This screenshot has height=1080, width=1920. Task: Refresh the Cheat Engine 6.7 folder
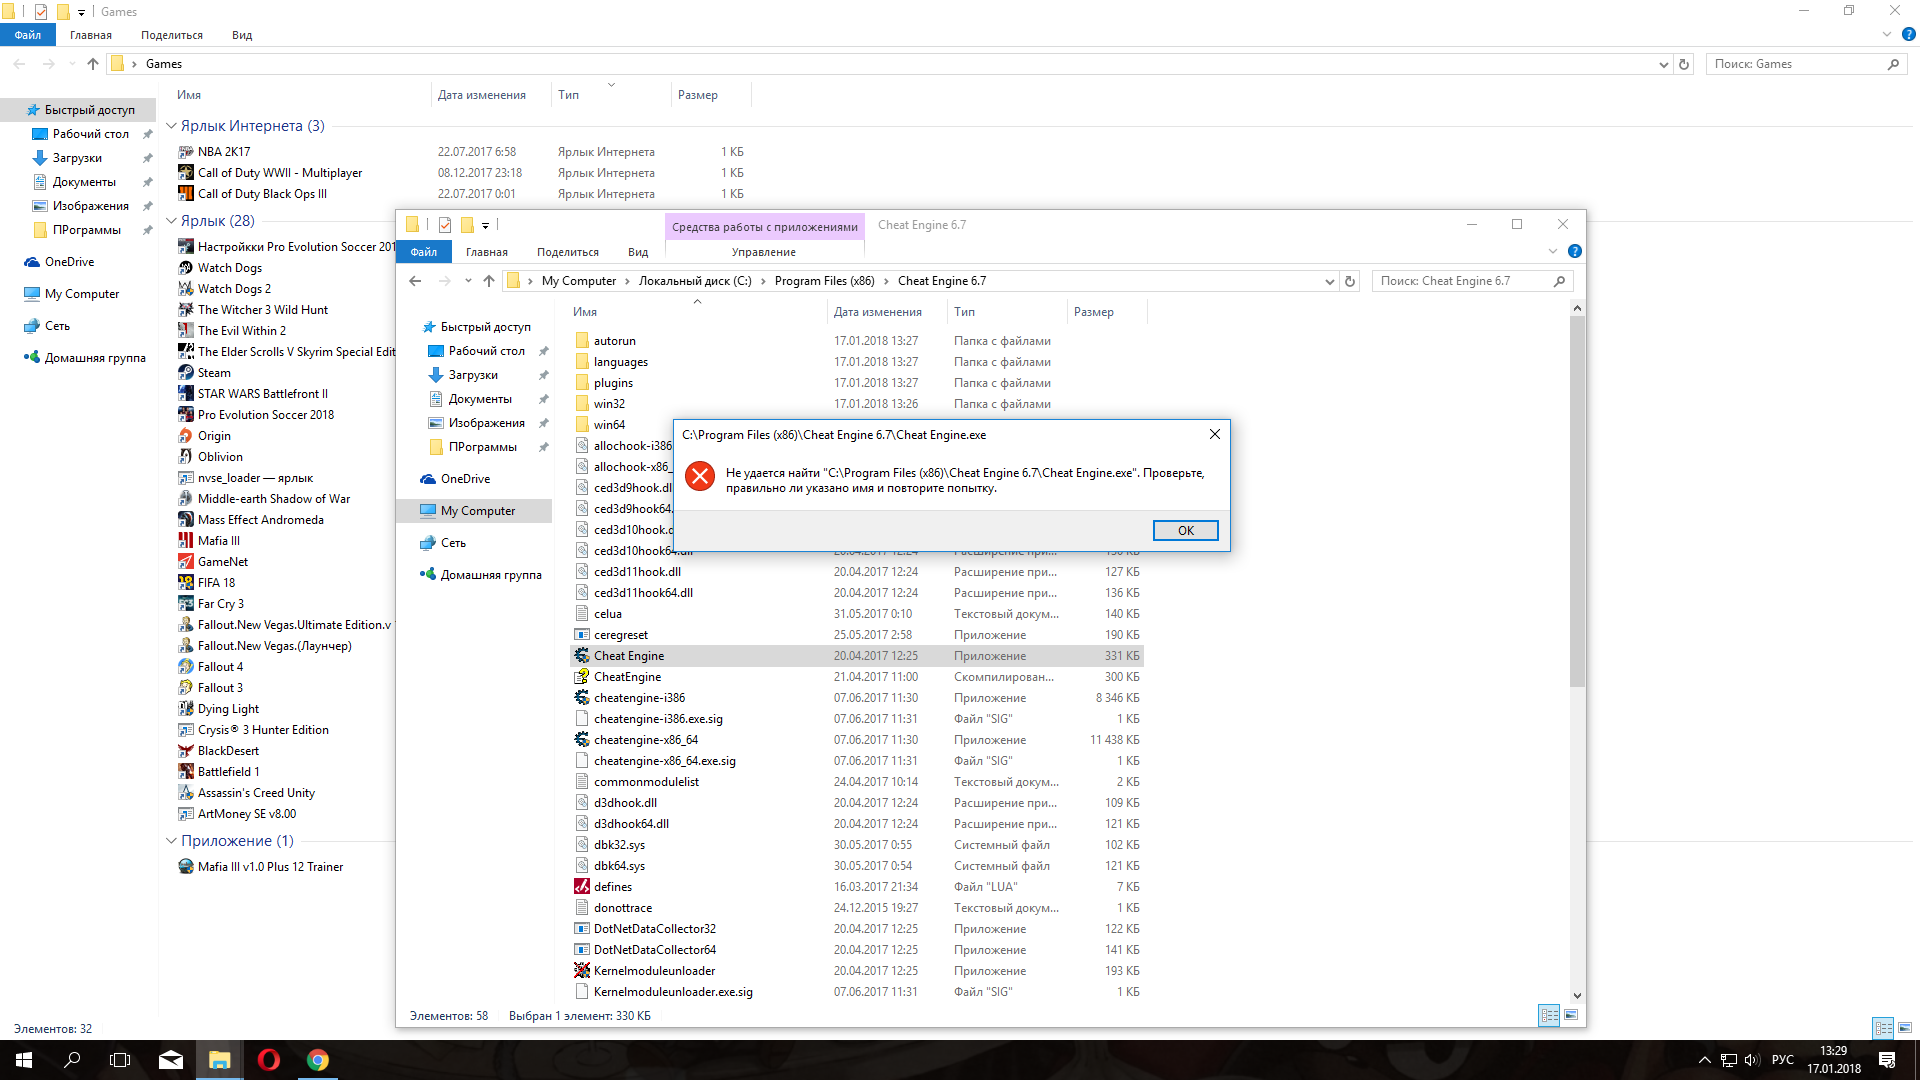coord(1350,281)
